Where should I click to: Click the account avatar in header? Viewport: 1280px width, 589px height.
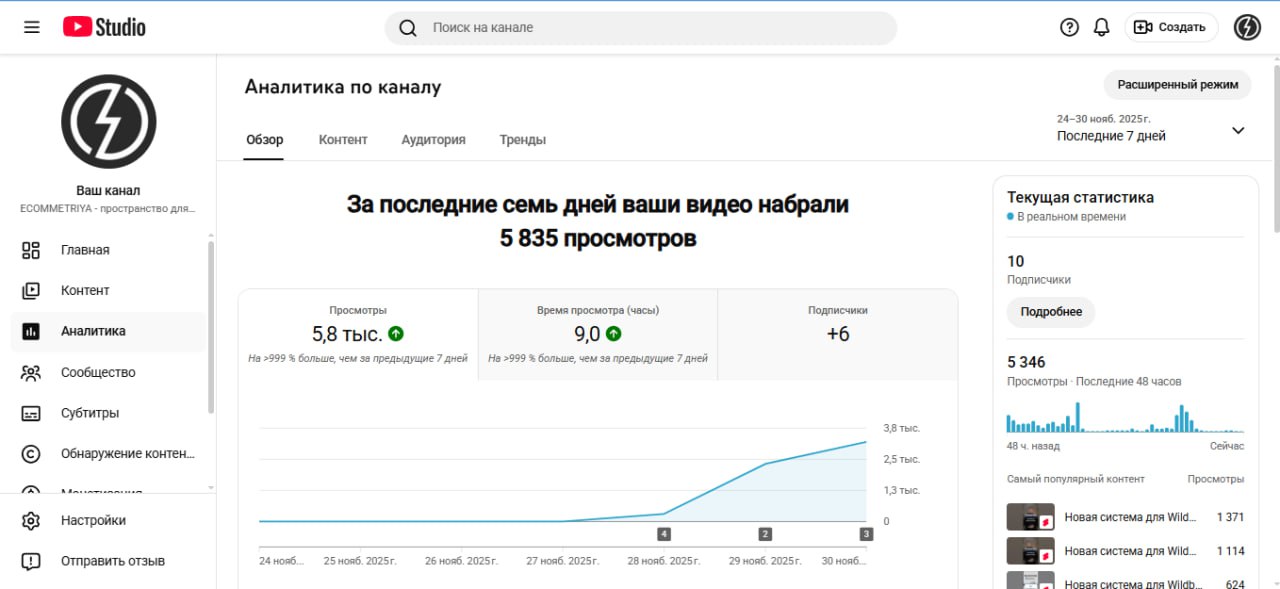1247,27
